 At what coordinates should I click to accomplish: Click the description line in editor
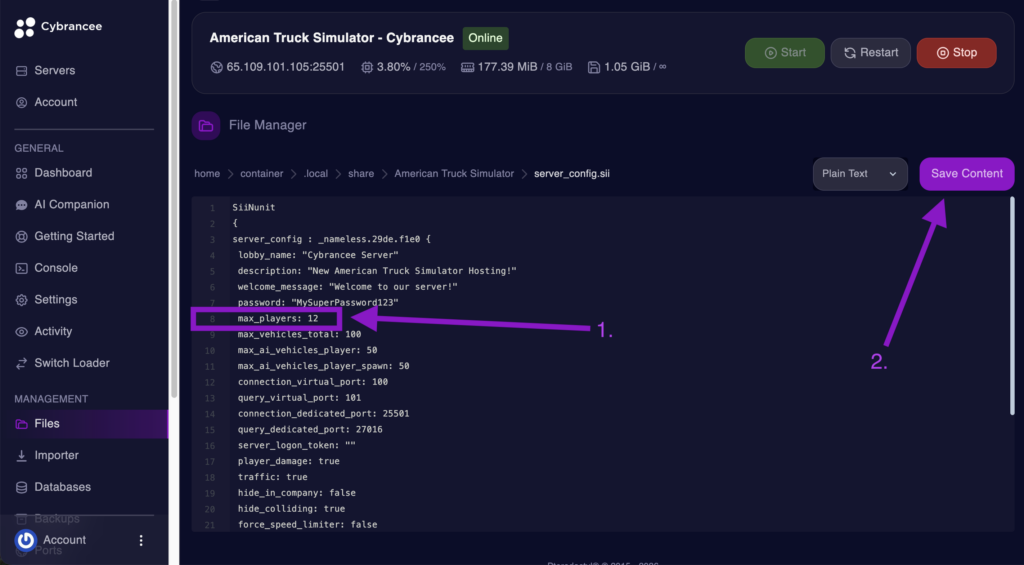pos(377,271)
